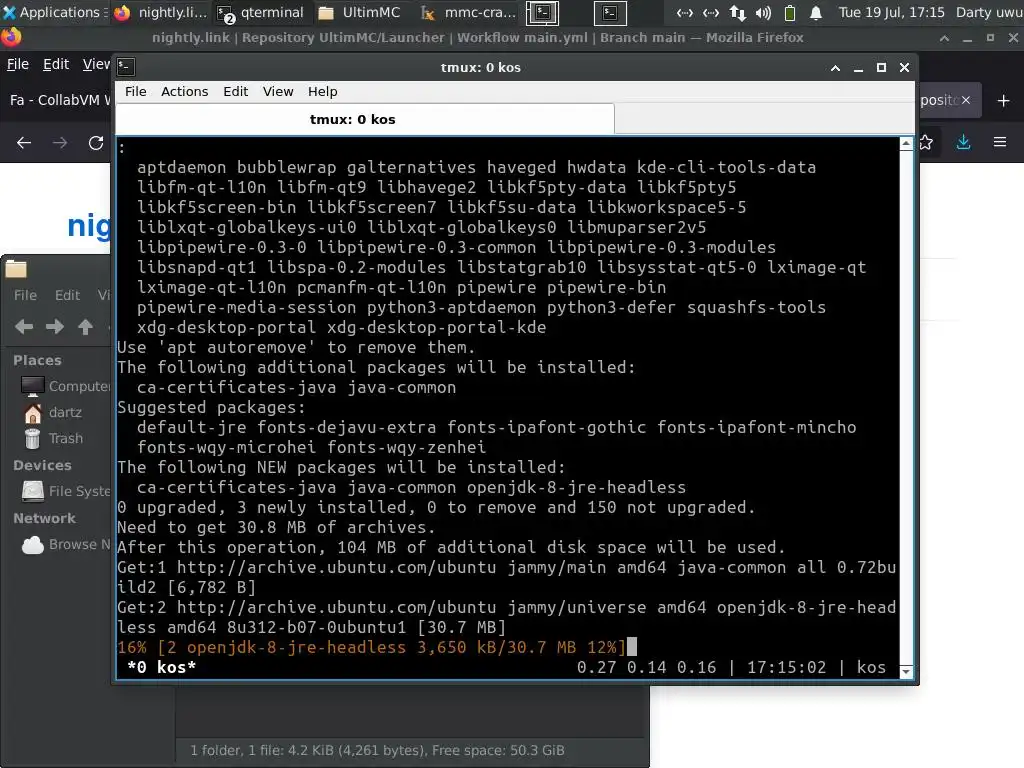Open Edit menu in qterminal
The image size is (1024, 768).
pos(235,91)
